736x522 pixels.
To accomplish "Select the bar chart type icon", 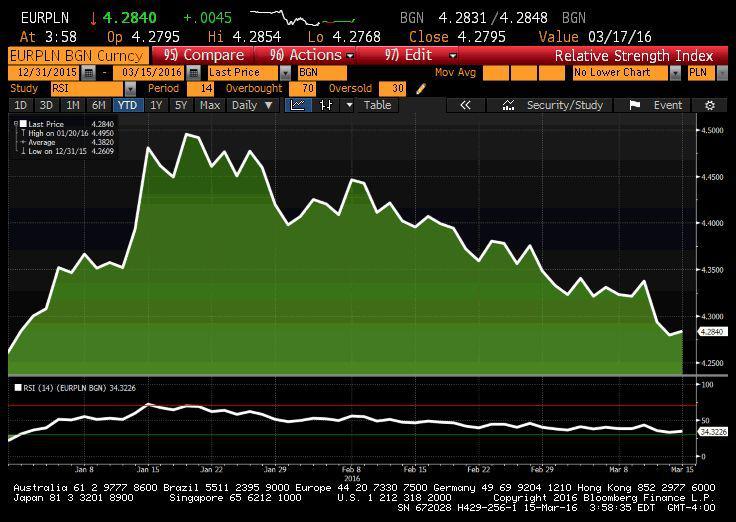I will [x=325, y=105].
